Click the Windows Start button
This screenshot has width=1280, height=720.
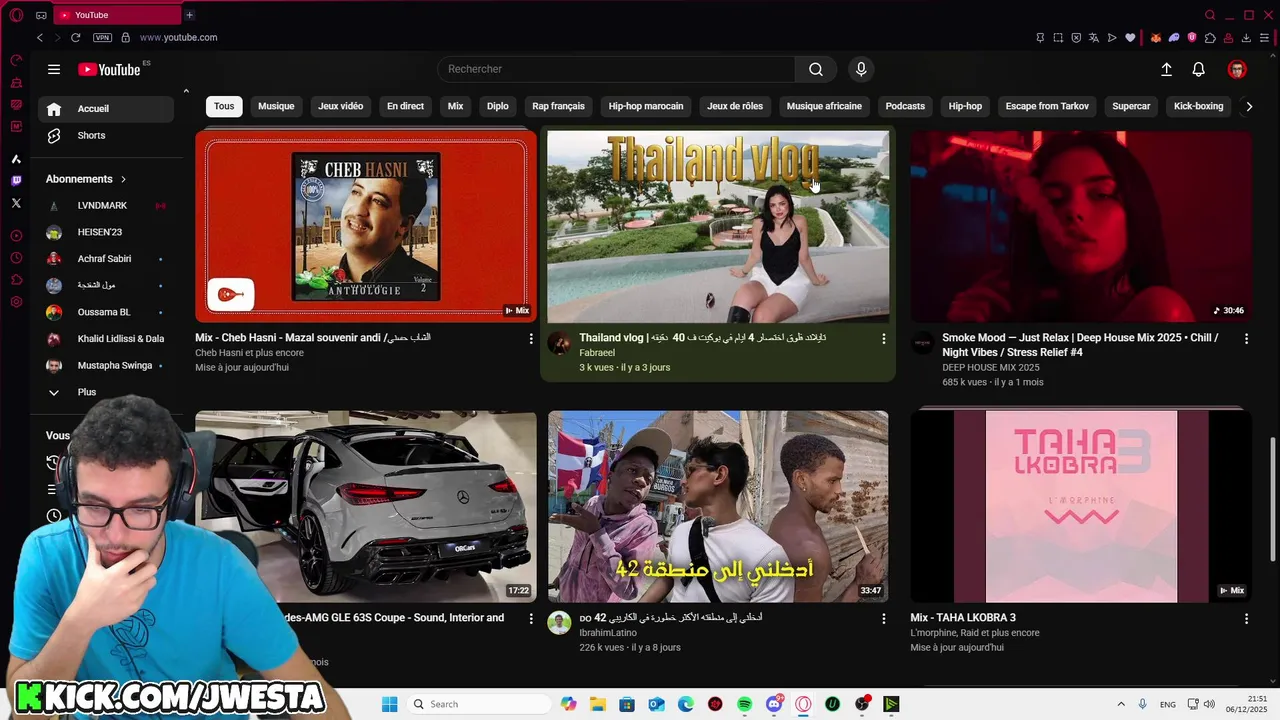click(x=389, y=704)
